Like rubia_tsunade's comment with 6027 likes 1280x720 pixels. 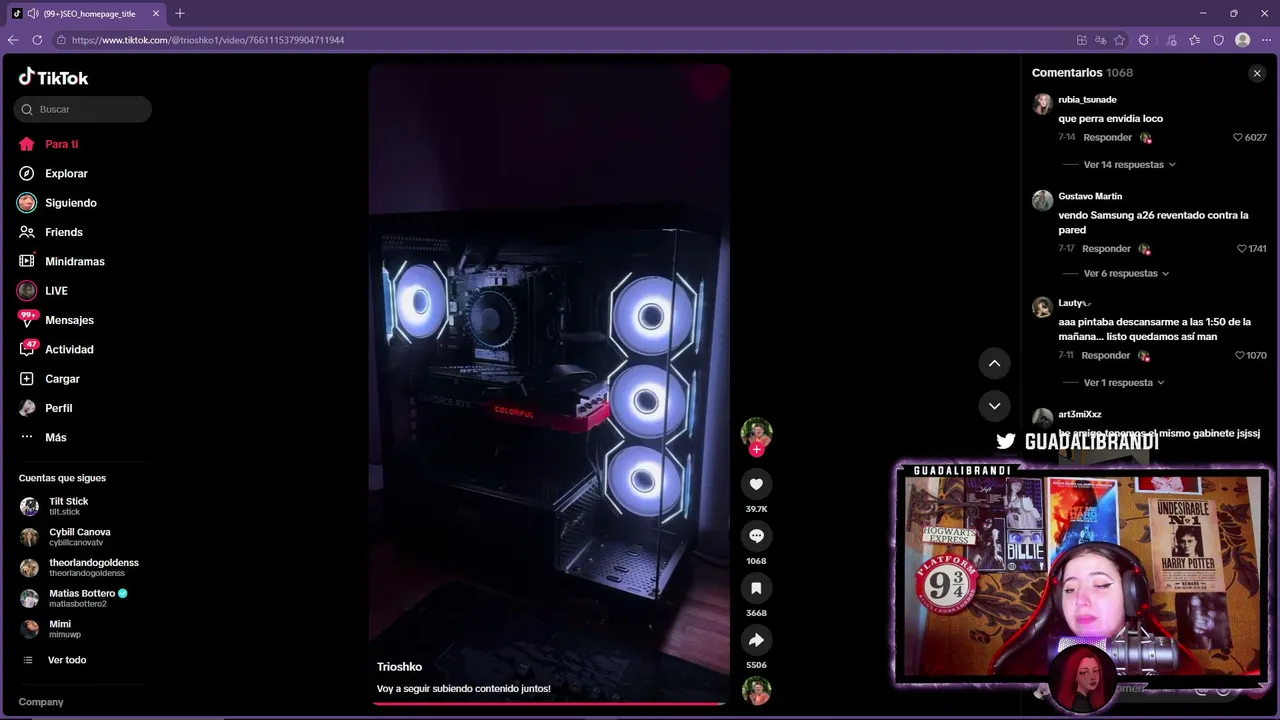click(x=1237, y=137)
